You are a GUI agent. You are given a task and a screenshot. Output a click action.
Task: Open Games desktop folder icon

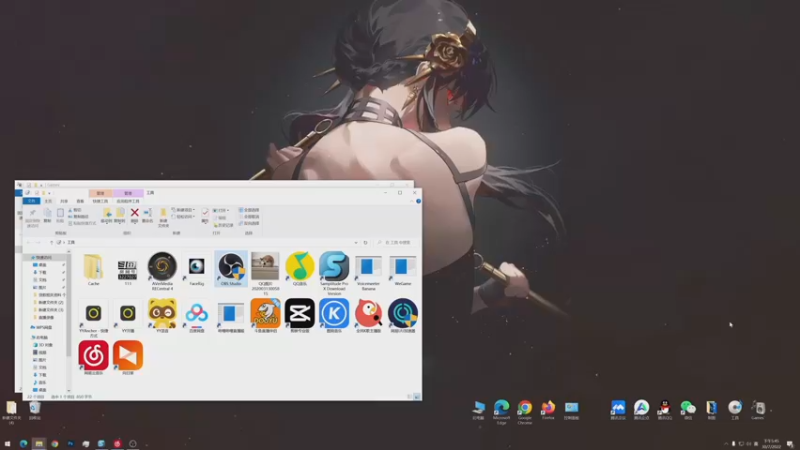[x=758, y=410]
